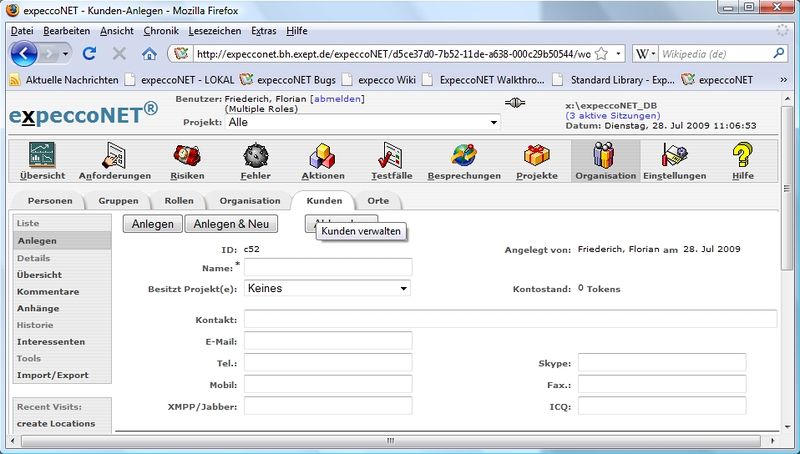800x454 pixels.
Task: Click into the E-Mail input field
Action: [x=328, y=341]
